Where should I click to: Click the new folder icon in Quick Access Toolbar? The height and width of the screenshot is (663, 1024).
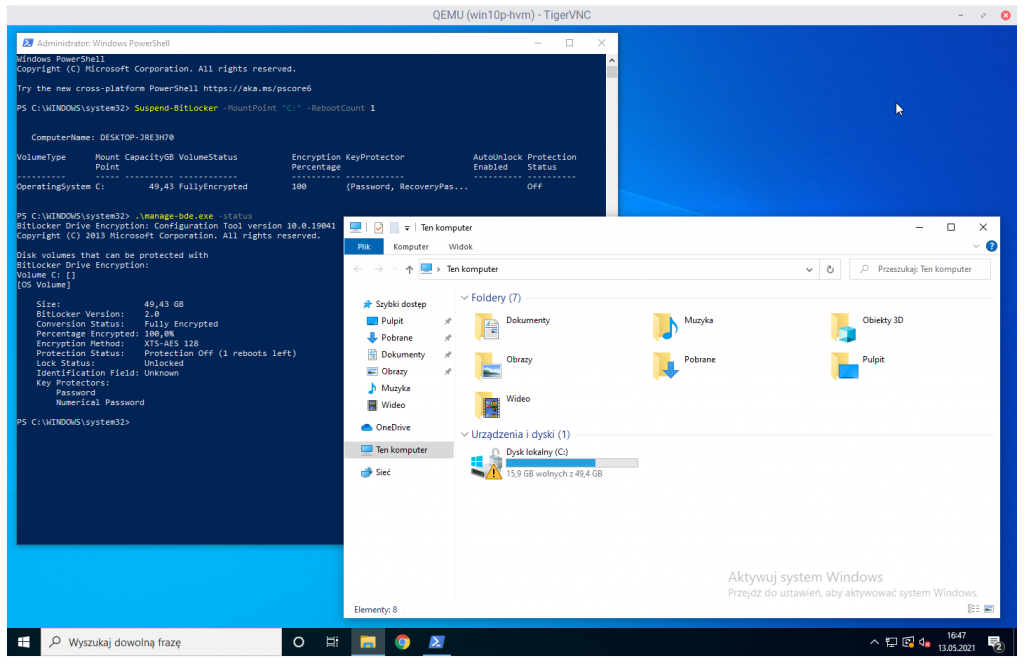pos(394,227)
